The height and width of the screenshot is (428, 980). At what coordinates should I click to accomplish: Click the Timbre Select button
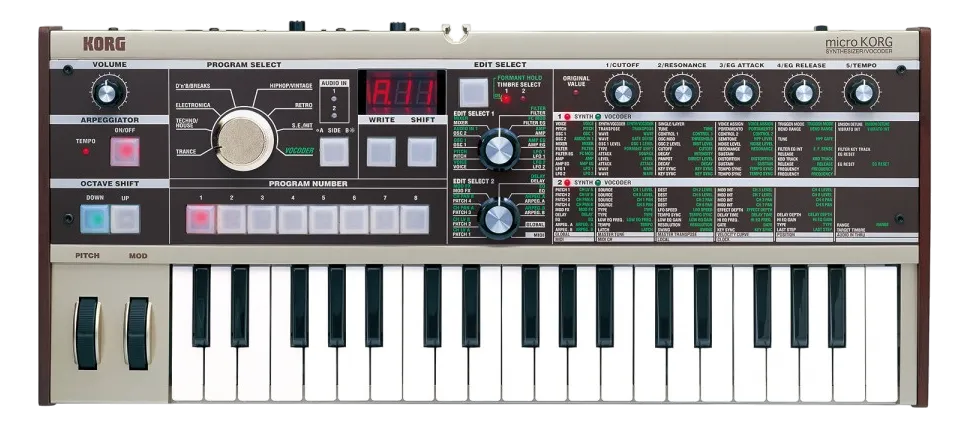[474, 92]
